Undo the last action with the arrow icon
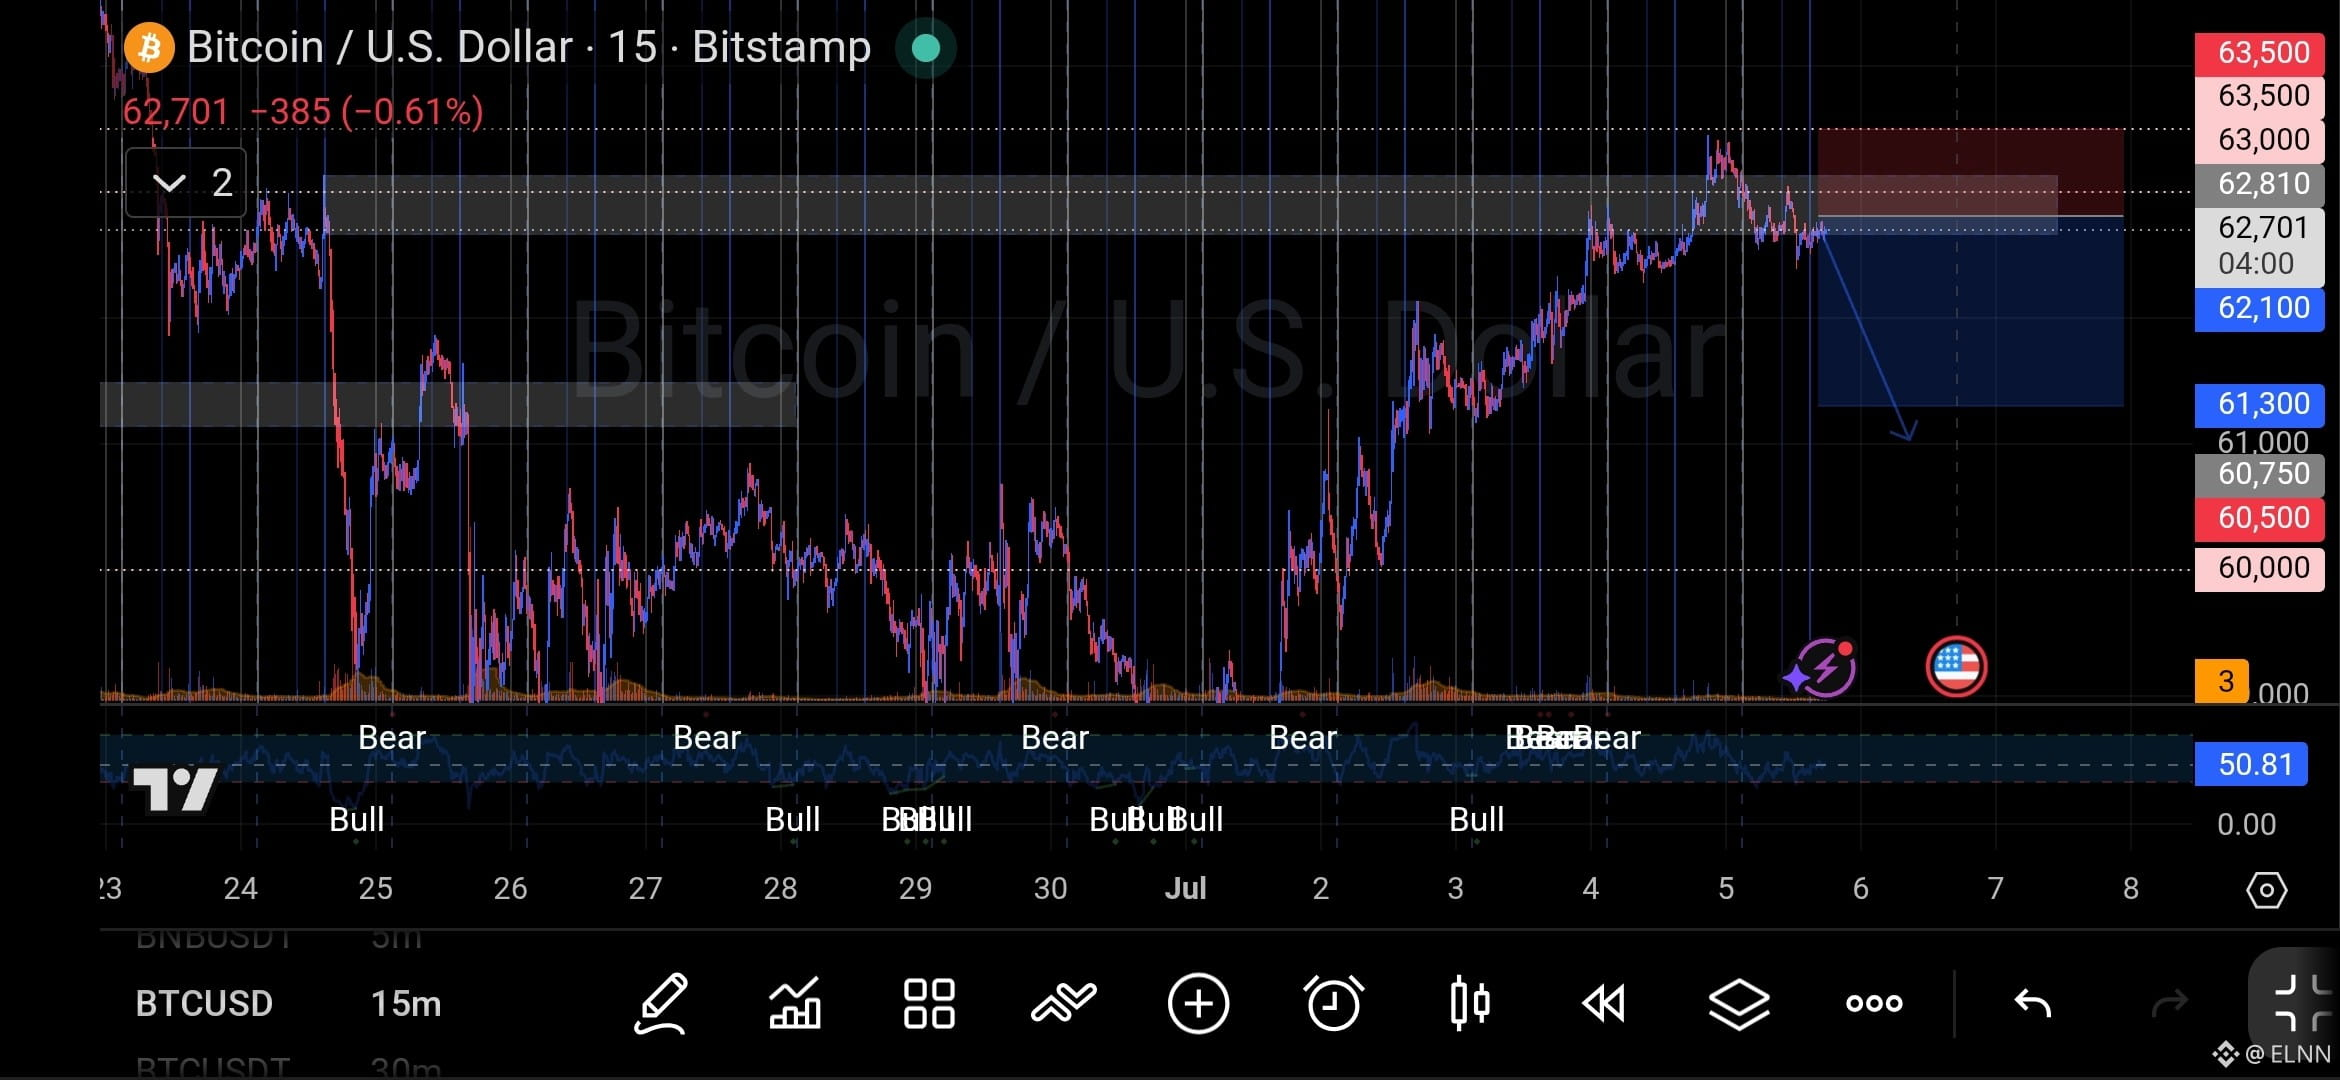This screenshot has width=2340, height=1080. point(2032,1002)
